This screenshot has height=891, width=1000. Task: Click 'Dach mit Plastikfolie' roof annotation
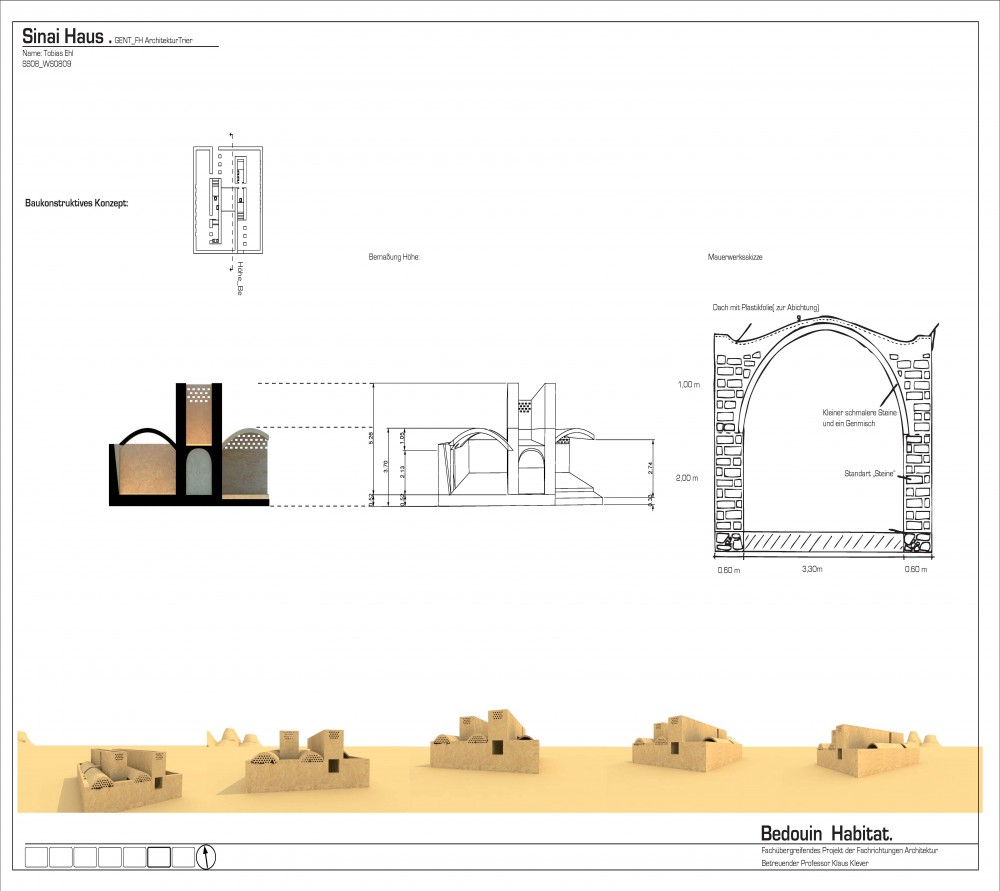[x=767, y=307]
